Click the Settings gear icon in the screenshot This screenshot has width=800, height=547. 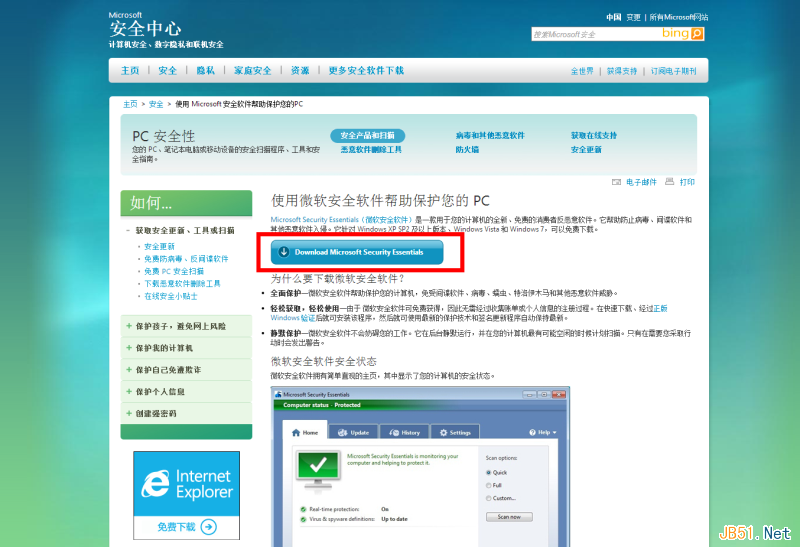click(x=443, y=433)
